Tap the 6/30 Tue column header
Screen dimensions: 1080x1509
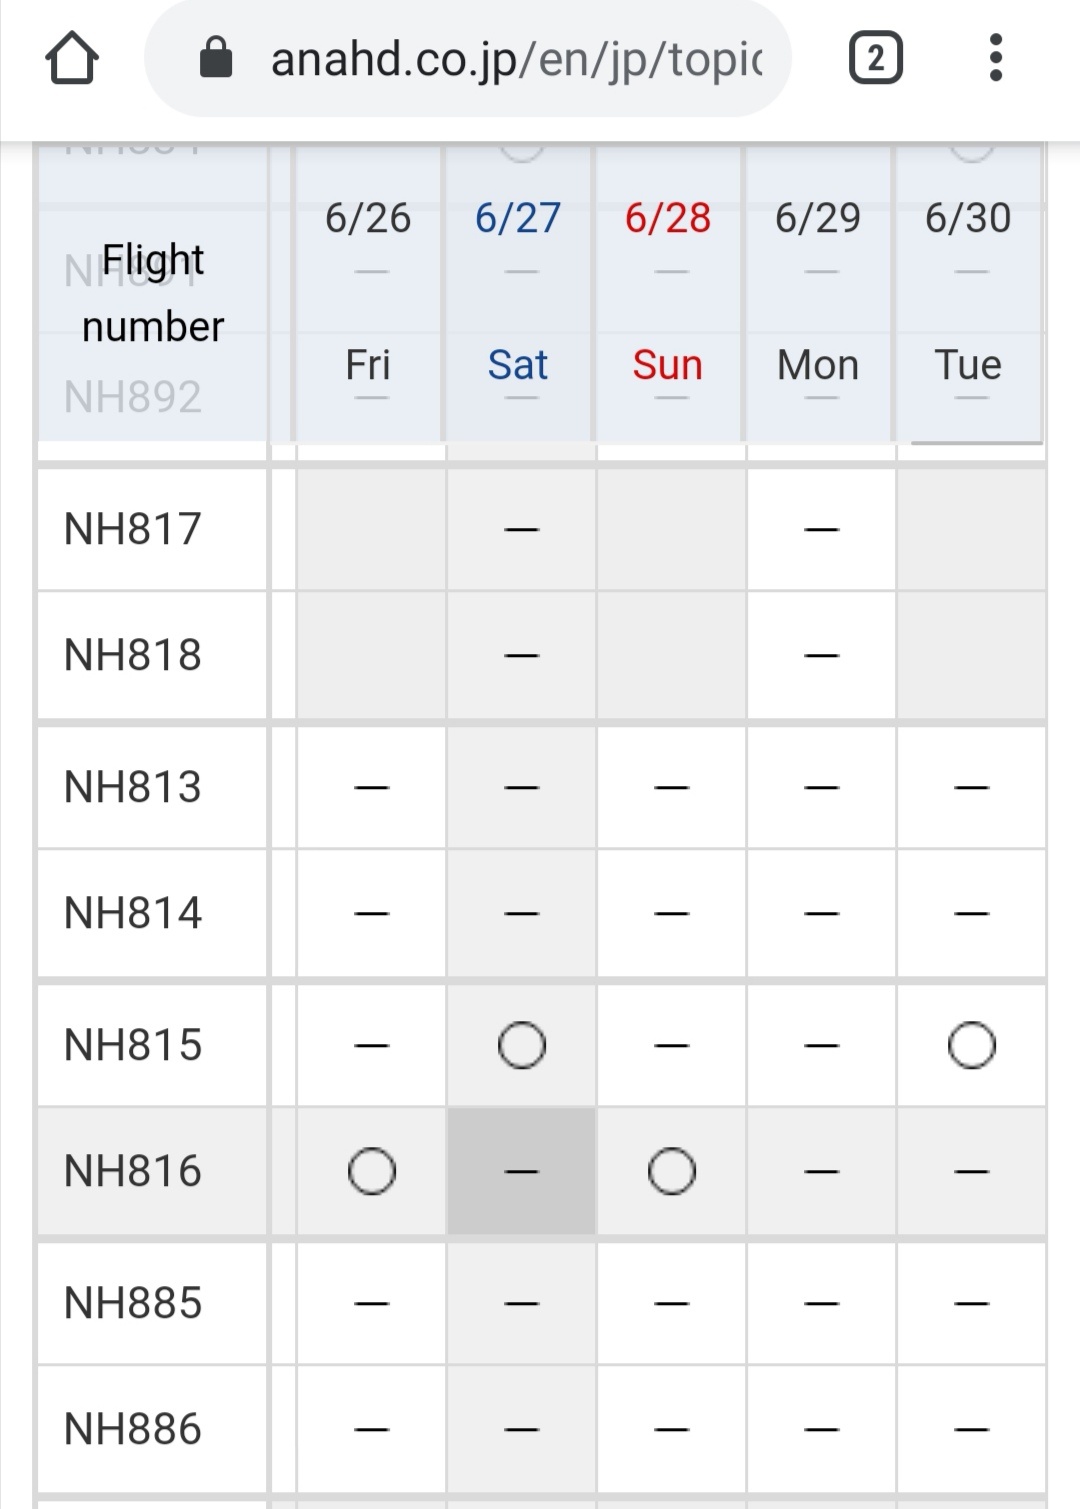click(968, 291)
